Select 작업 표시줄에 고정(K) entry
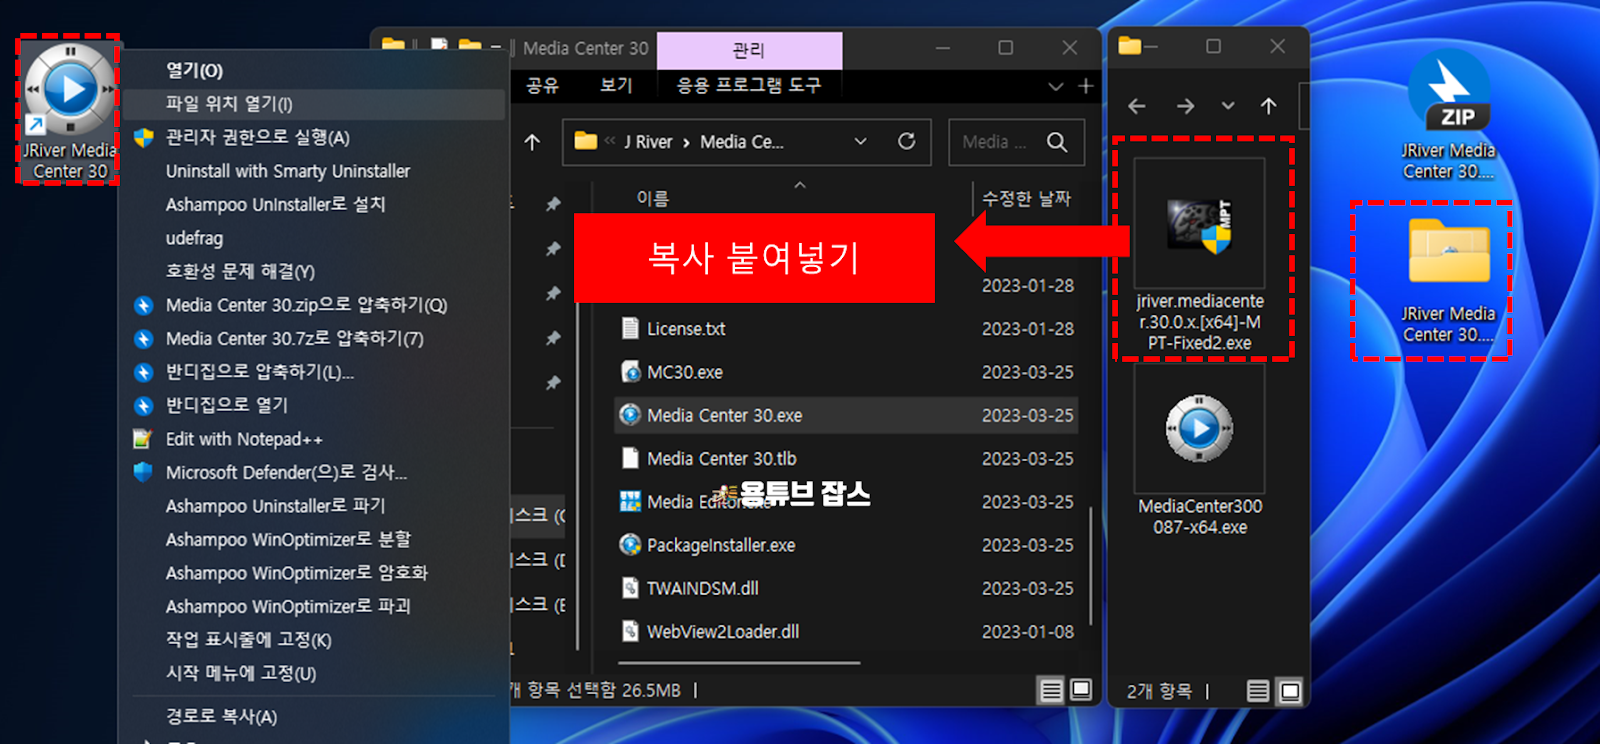This screenshot has width=1600, height=744. click(312, 640)
